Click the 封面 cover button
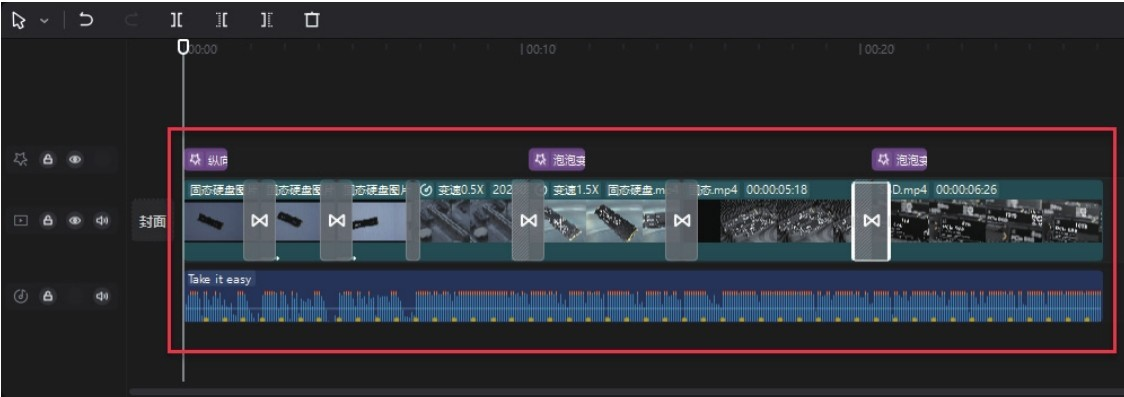This screenshot has width=1124, height=397. pos(152,221)
